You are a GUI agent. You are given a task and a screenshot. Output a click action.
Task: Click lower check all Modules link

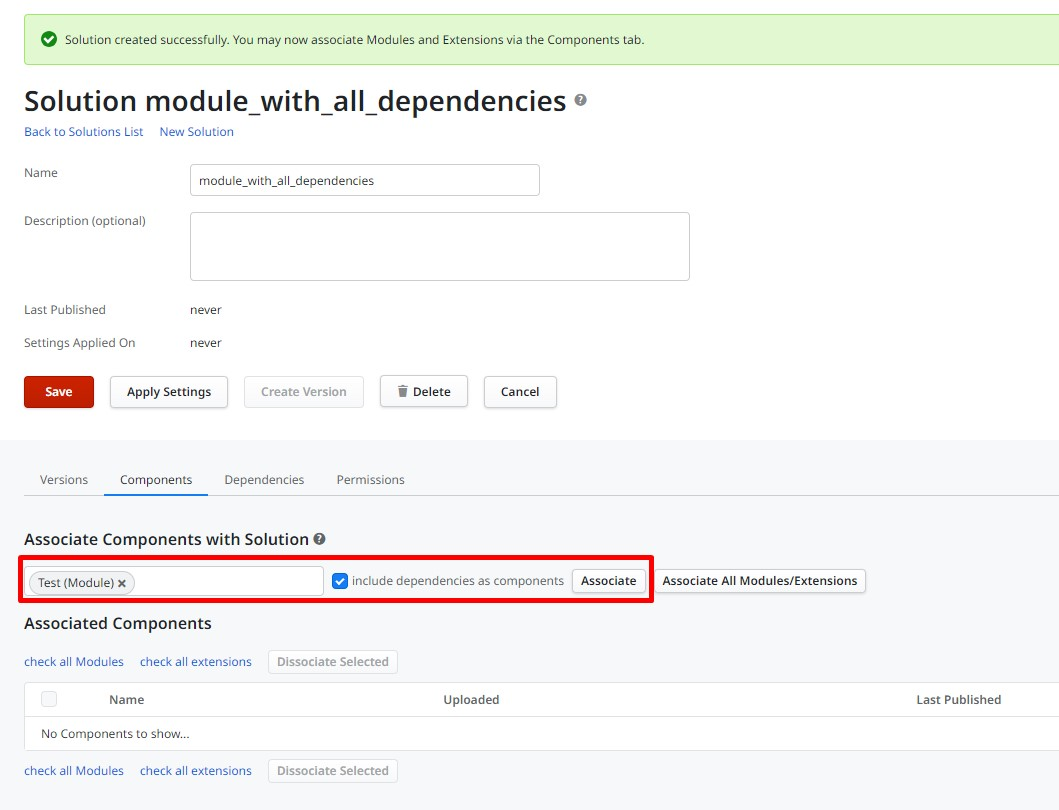coord(74,771)
